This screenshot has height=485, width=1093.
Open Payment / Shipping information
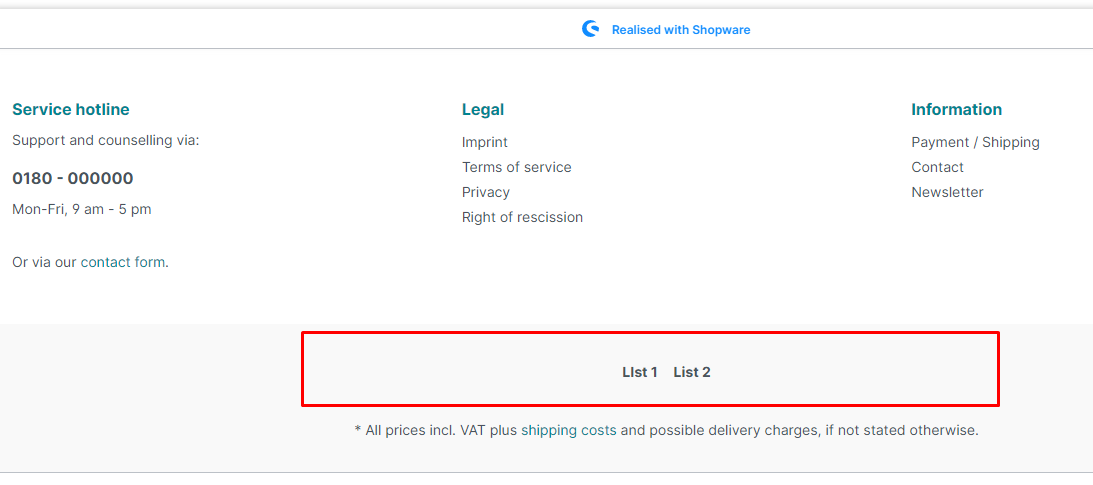(975, 142)
